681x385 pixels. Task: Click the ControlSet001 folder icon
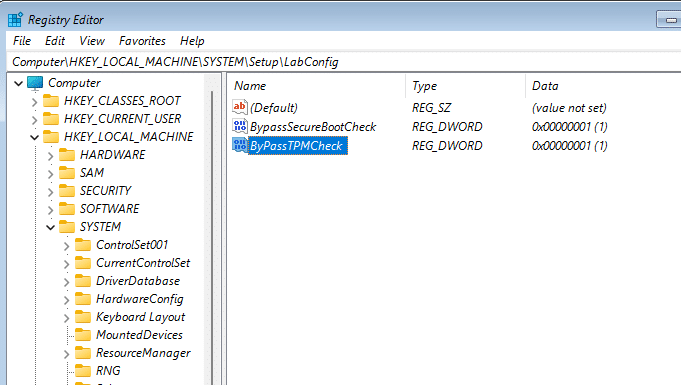pos(83,245)
